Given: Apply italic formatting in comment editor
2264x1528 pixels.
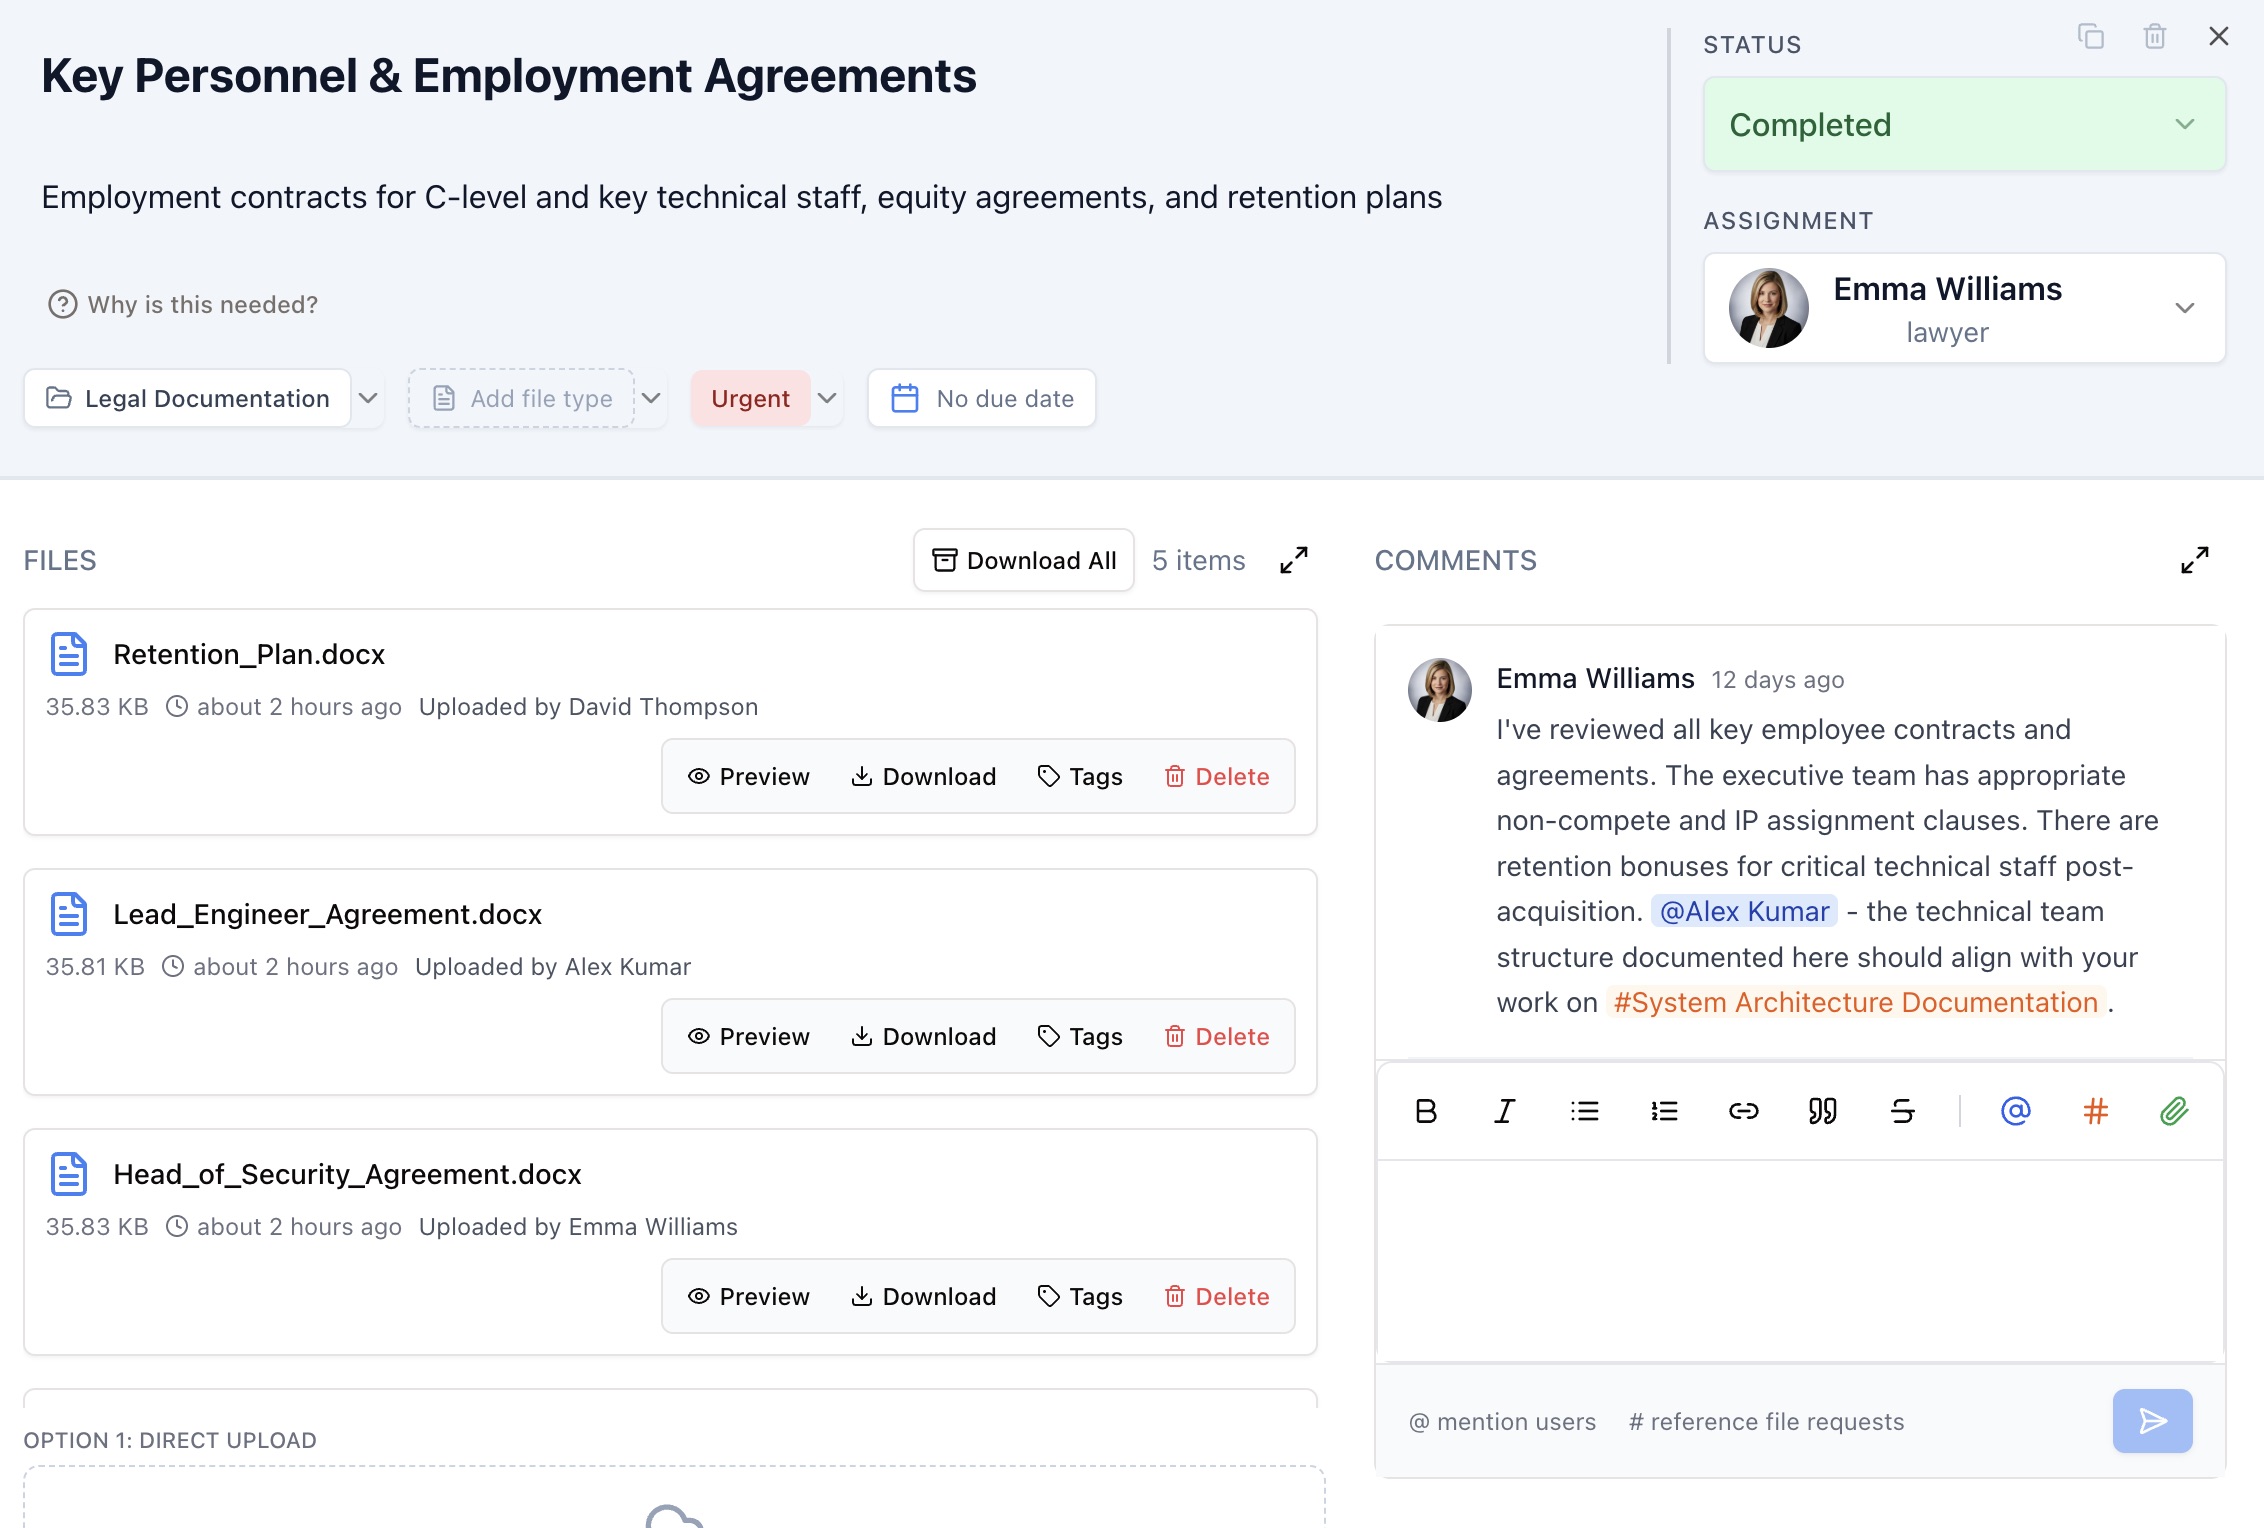Looking at the screenshot, I should 1504,1111.
